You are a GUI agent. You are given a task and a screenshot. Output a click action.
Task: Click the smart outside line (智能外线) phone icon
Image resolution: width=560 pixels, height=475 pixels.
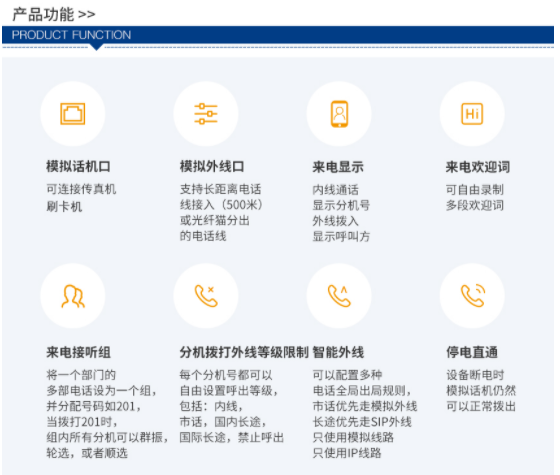(339, 296)
